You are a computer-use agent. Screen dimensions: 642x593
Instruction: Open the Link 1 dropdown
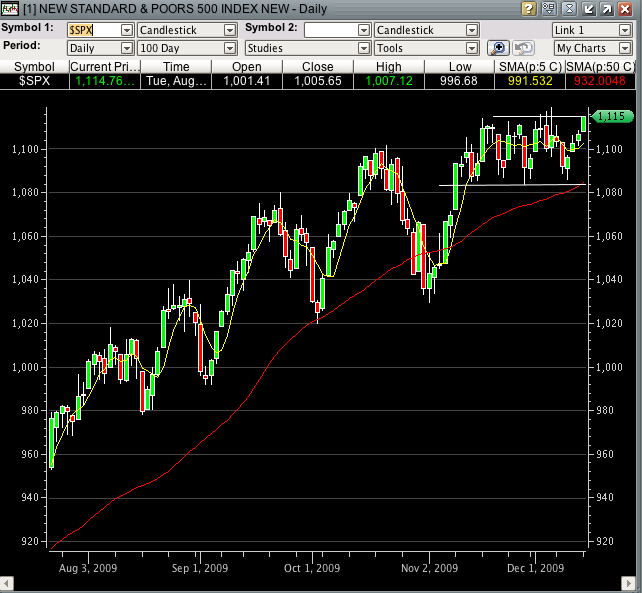coord(626,31)
